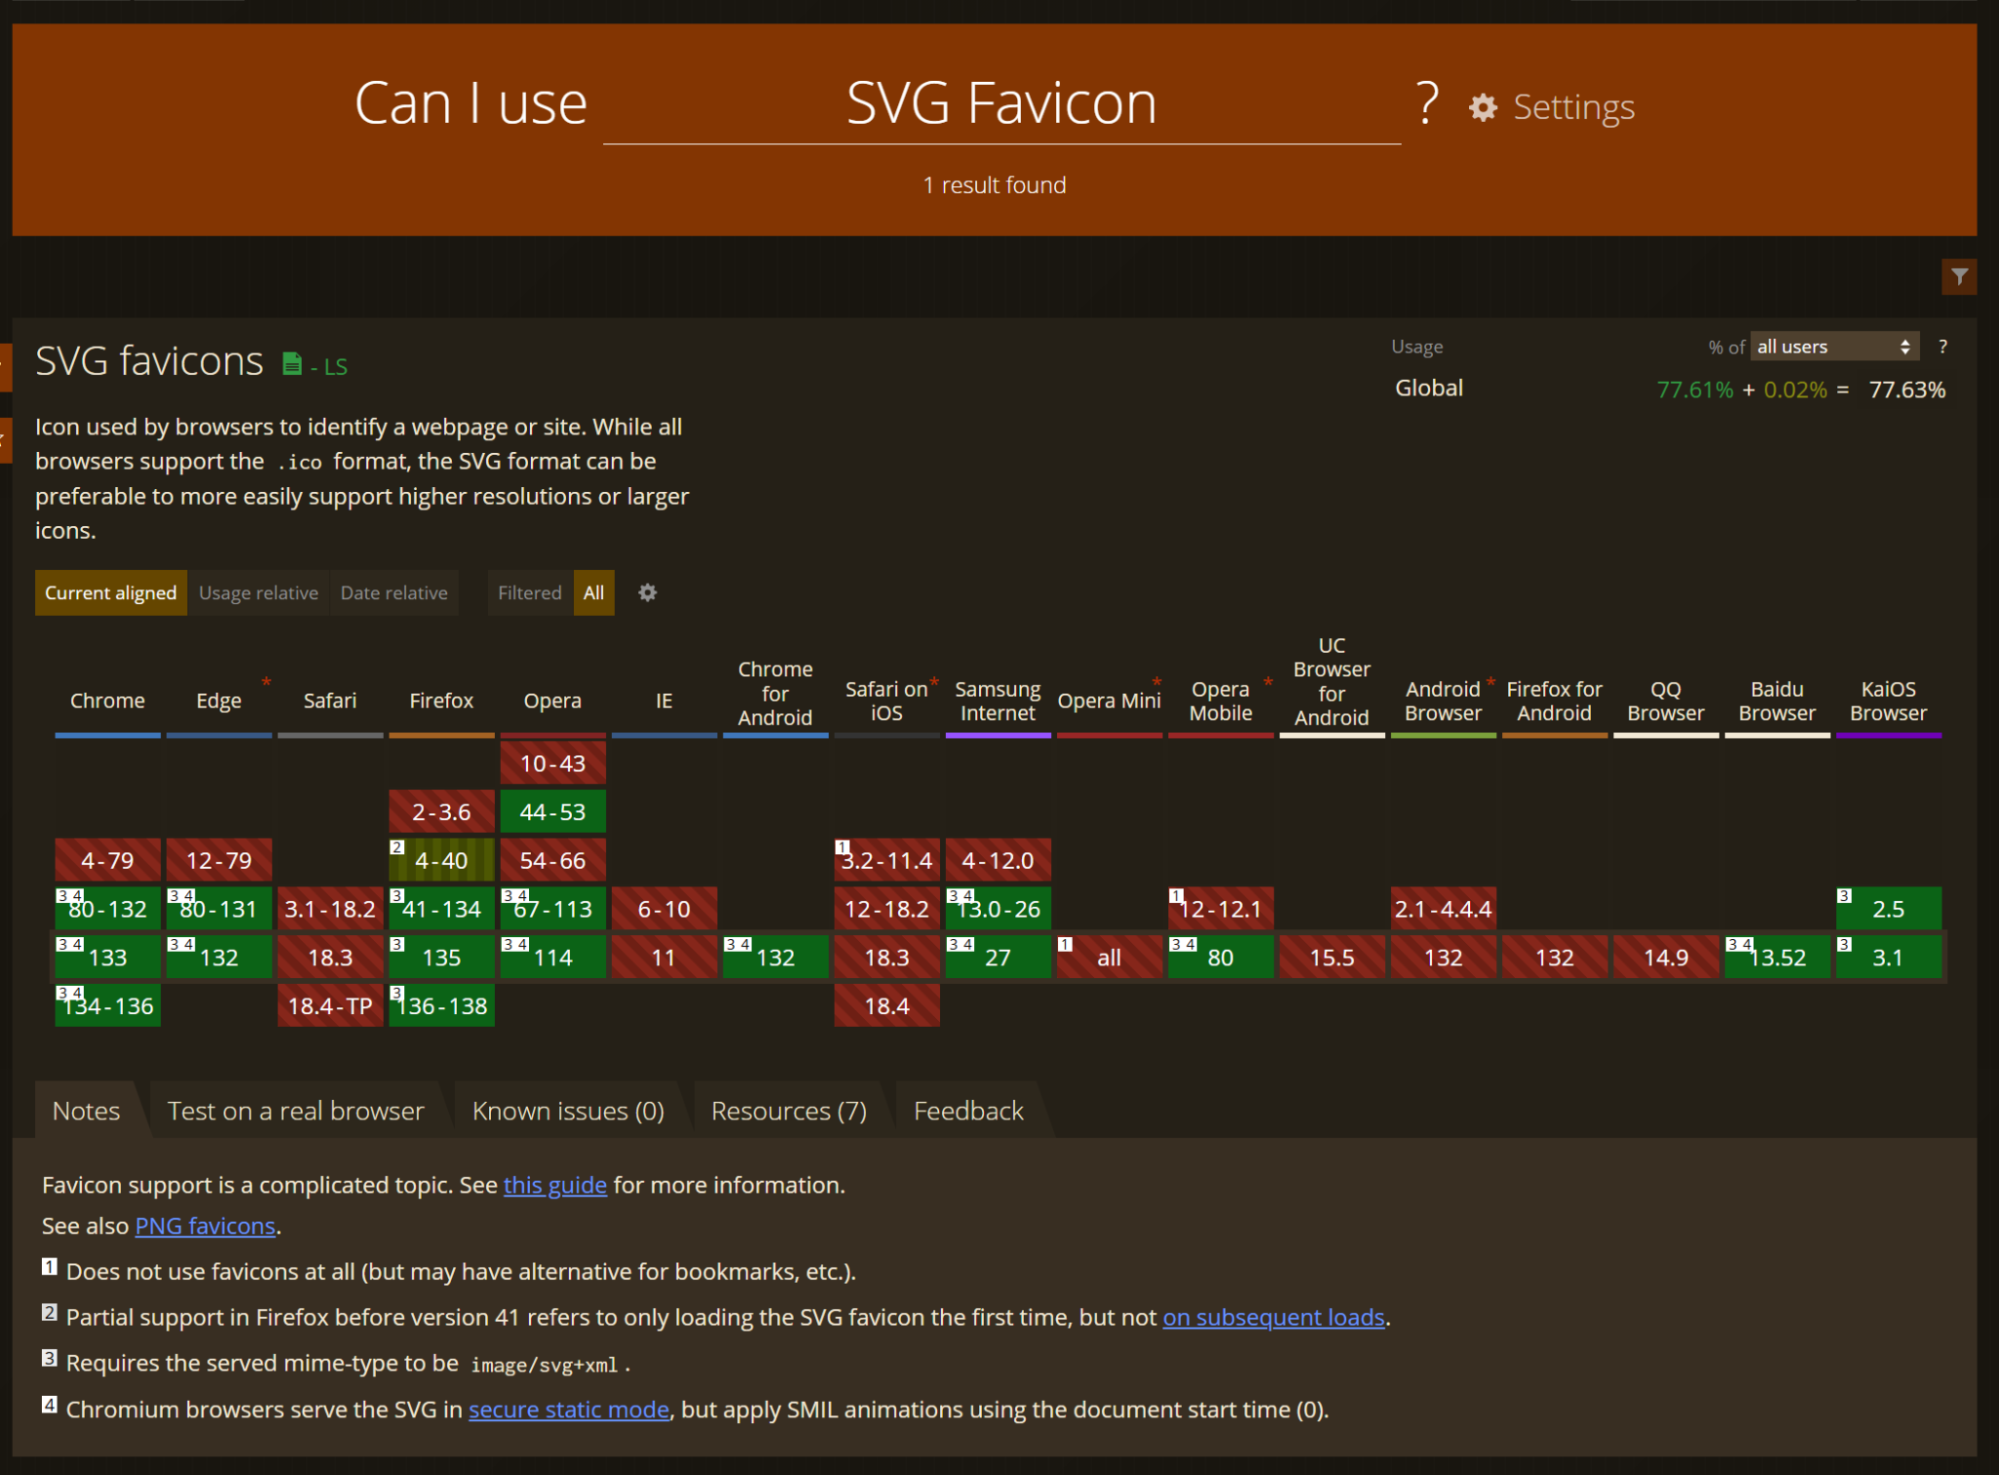Viewport: 1999px width, 1475px height.
Task: Select Chrome 4-79 version cell
Action: pyautogui.click(x=107, y=861)
